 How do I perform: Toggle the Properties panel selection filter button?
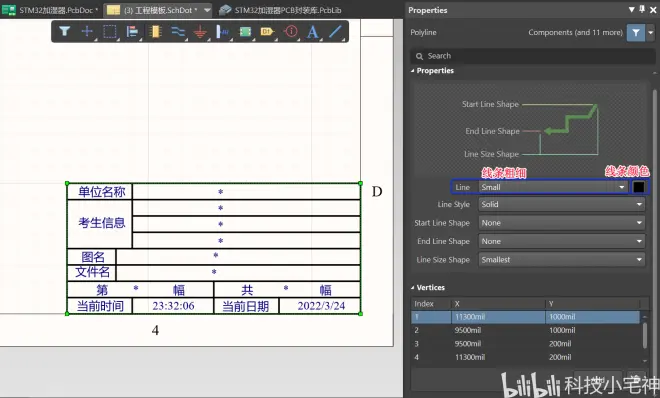coord(636,32)
